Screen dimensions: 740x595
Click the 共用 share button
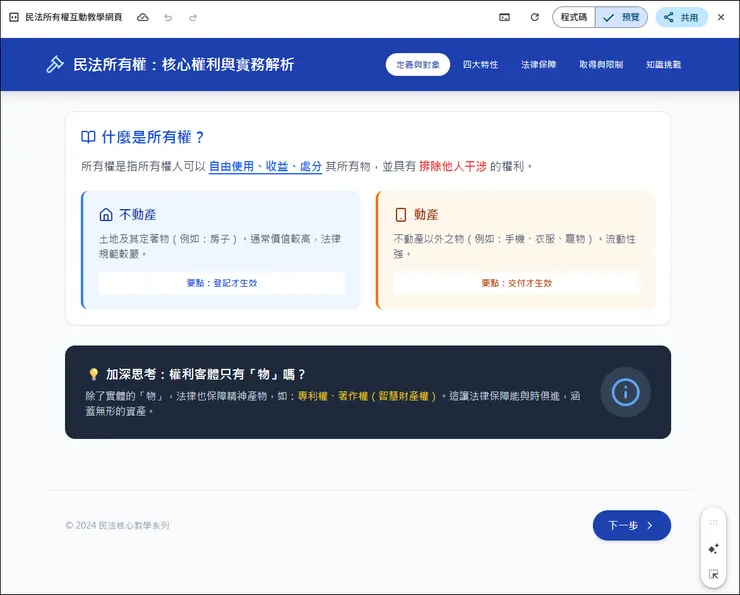681,17
